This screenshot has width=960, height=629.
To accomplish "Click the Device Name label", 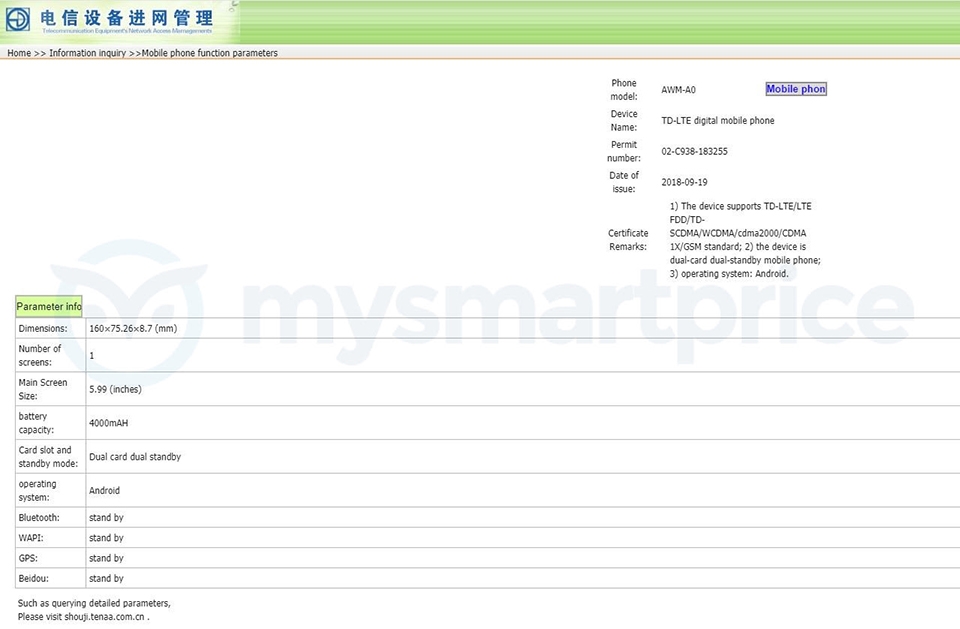I will coord(624,121).
